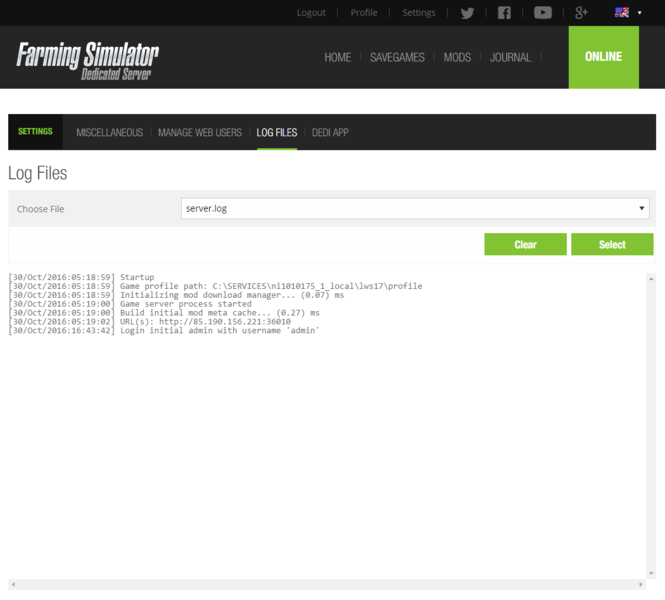Open the YouTube channel icon

543,13
